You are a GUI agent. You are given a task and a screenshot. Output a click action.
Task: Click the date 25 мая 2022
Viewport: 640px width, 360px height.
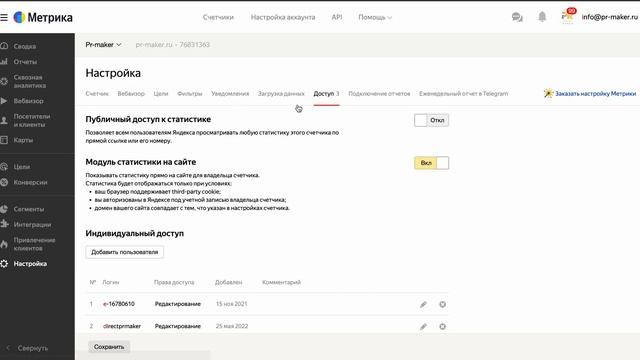tap(232, 326)
